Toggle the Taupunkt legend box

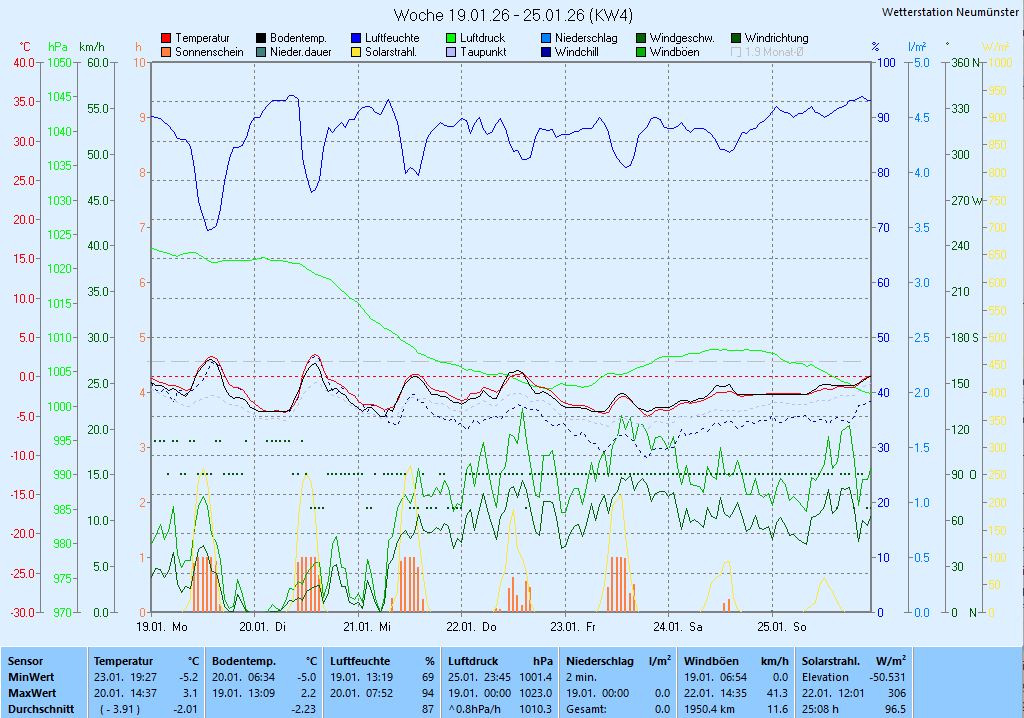[x=451, y=52]
